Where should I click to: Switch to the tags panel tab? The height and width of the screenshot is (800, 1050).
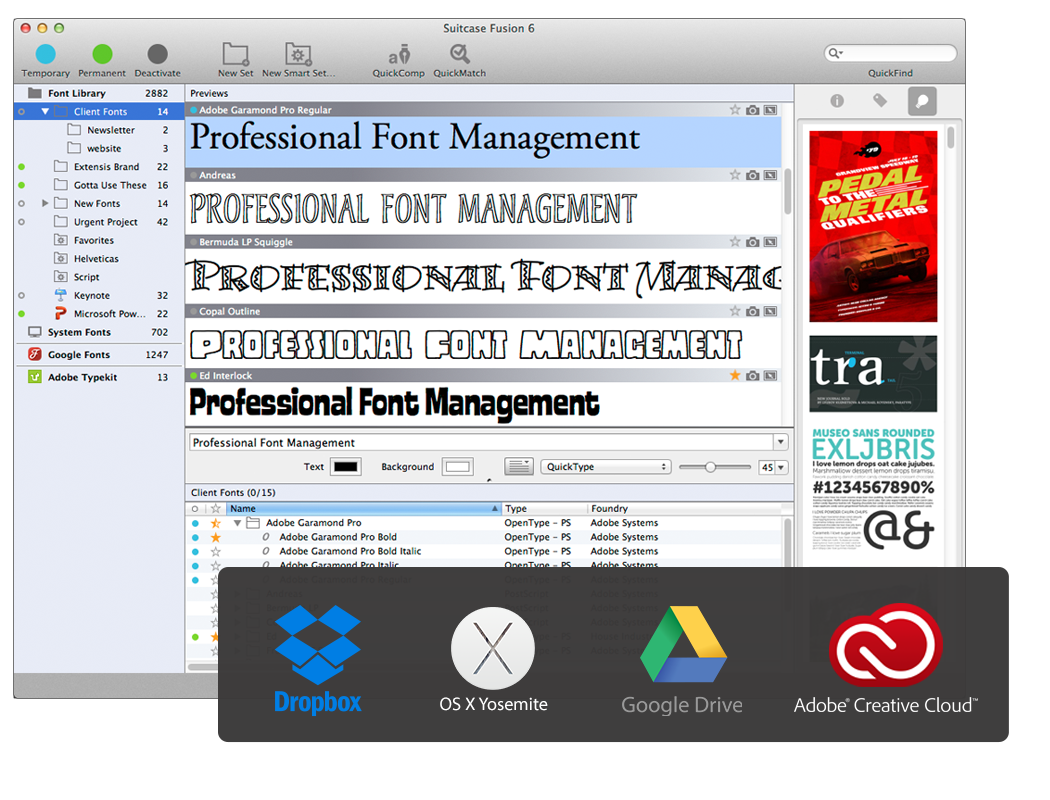click(879, 101)
